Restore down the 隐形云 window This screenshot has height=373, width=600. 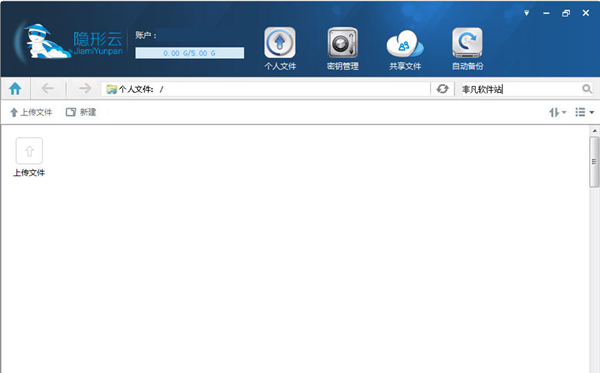point(566,13)
